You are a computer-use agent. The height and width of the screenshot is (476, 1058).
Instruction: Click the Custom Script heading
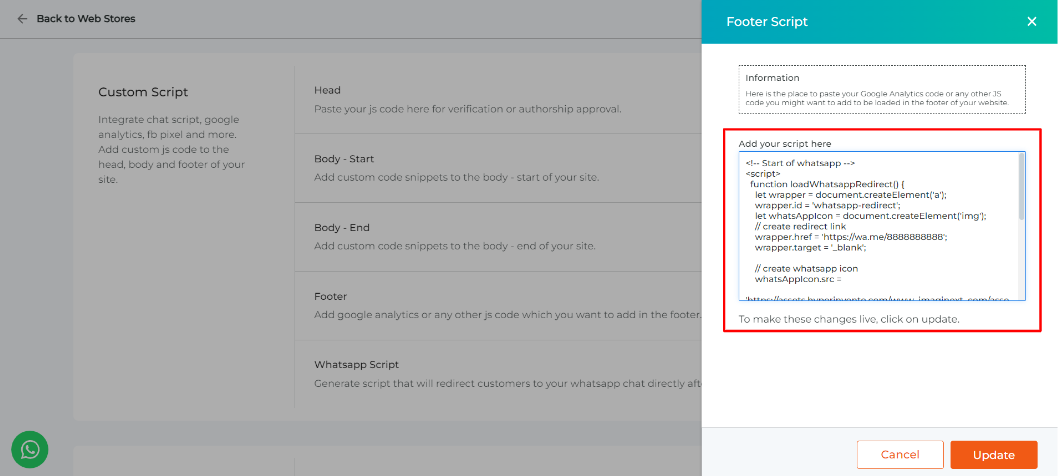[143, 92]
